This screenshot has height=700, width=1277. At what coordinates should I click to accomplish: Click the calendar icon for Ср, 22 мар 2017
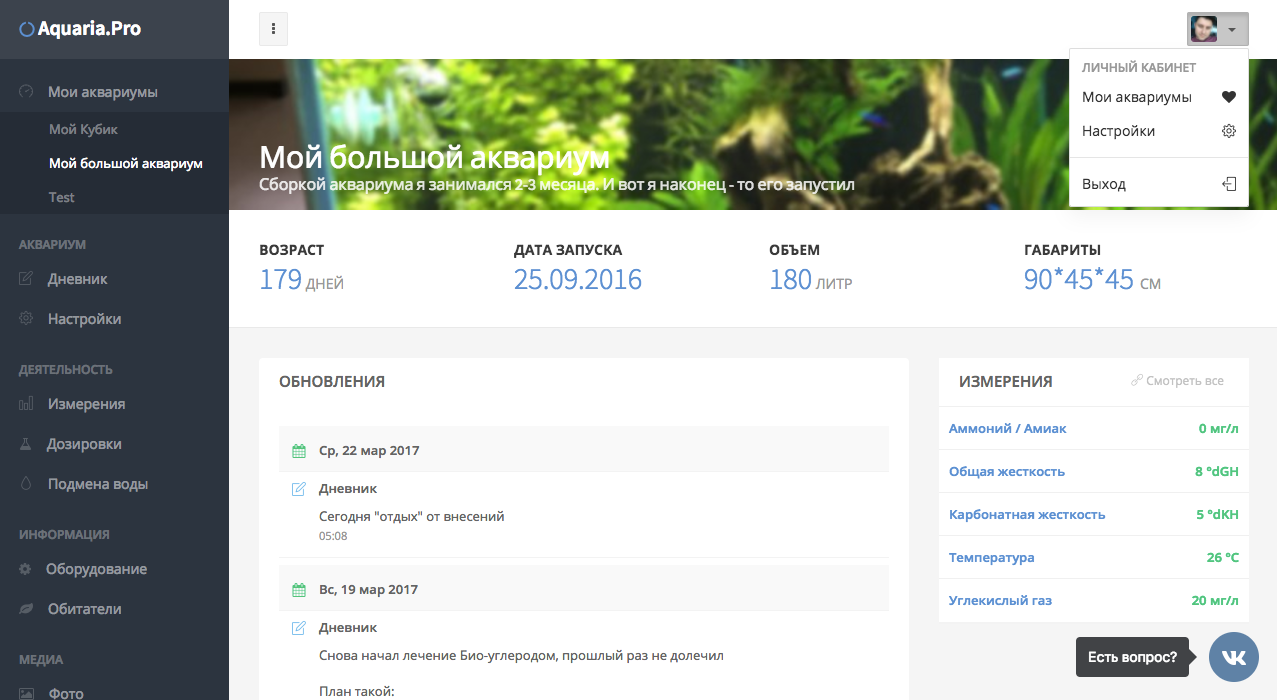298,451
